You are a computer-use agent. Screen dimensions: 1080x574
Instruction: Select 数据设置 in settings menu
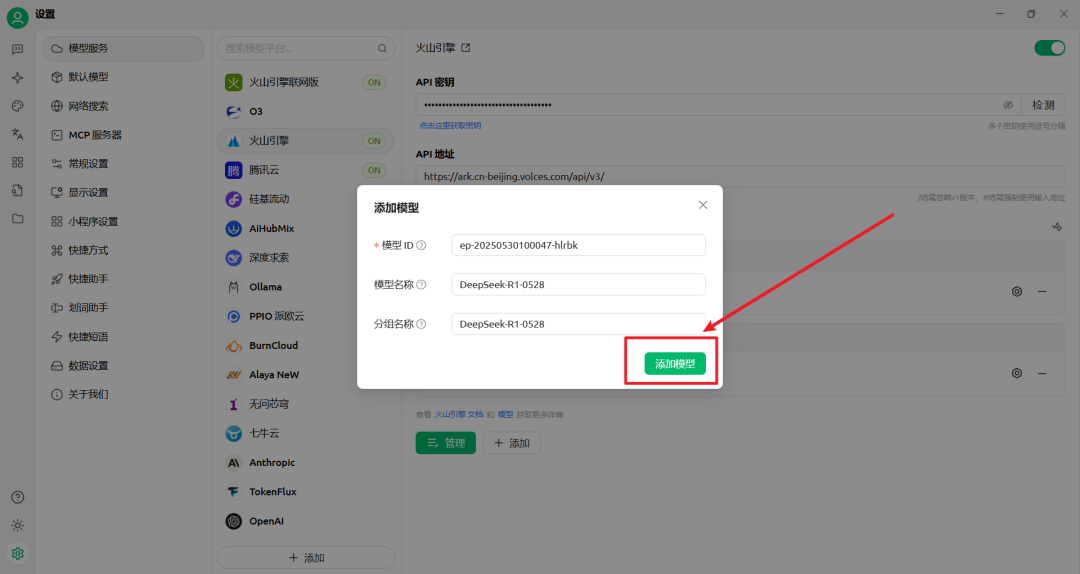pyautogui.click(x=123, y=365)
